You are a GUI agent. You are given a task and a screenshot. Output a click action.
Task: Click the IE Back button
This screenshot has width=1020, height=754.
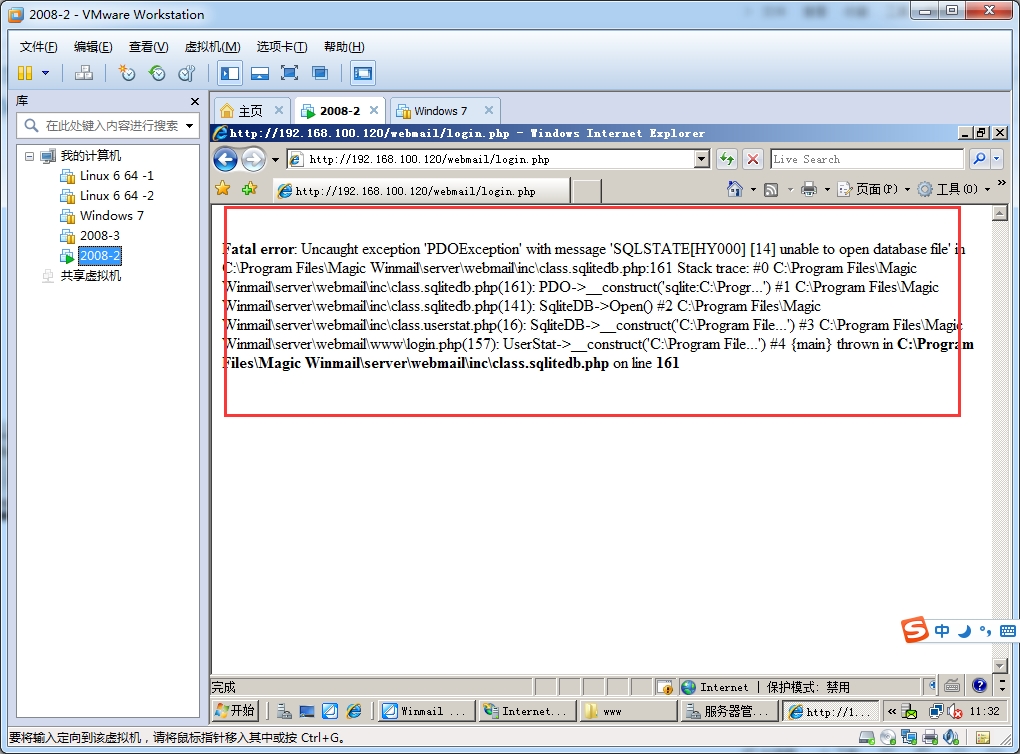click(226, 159)
